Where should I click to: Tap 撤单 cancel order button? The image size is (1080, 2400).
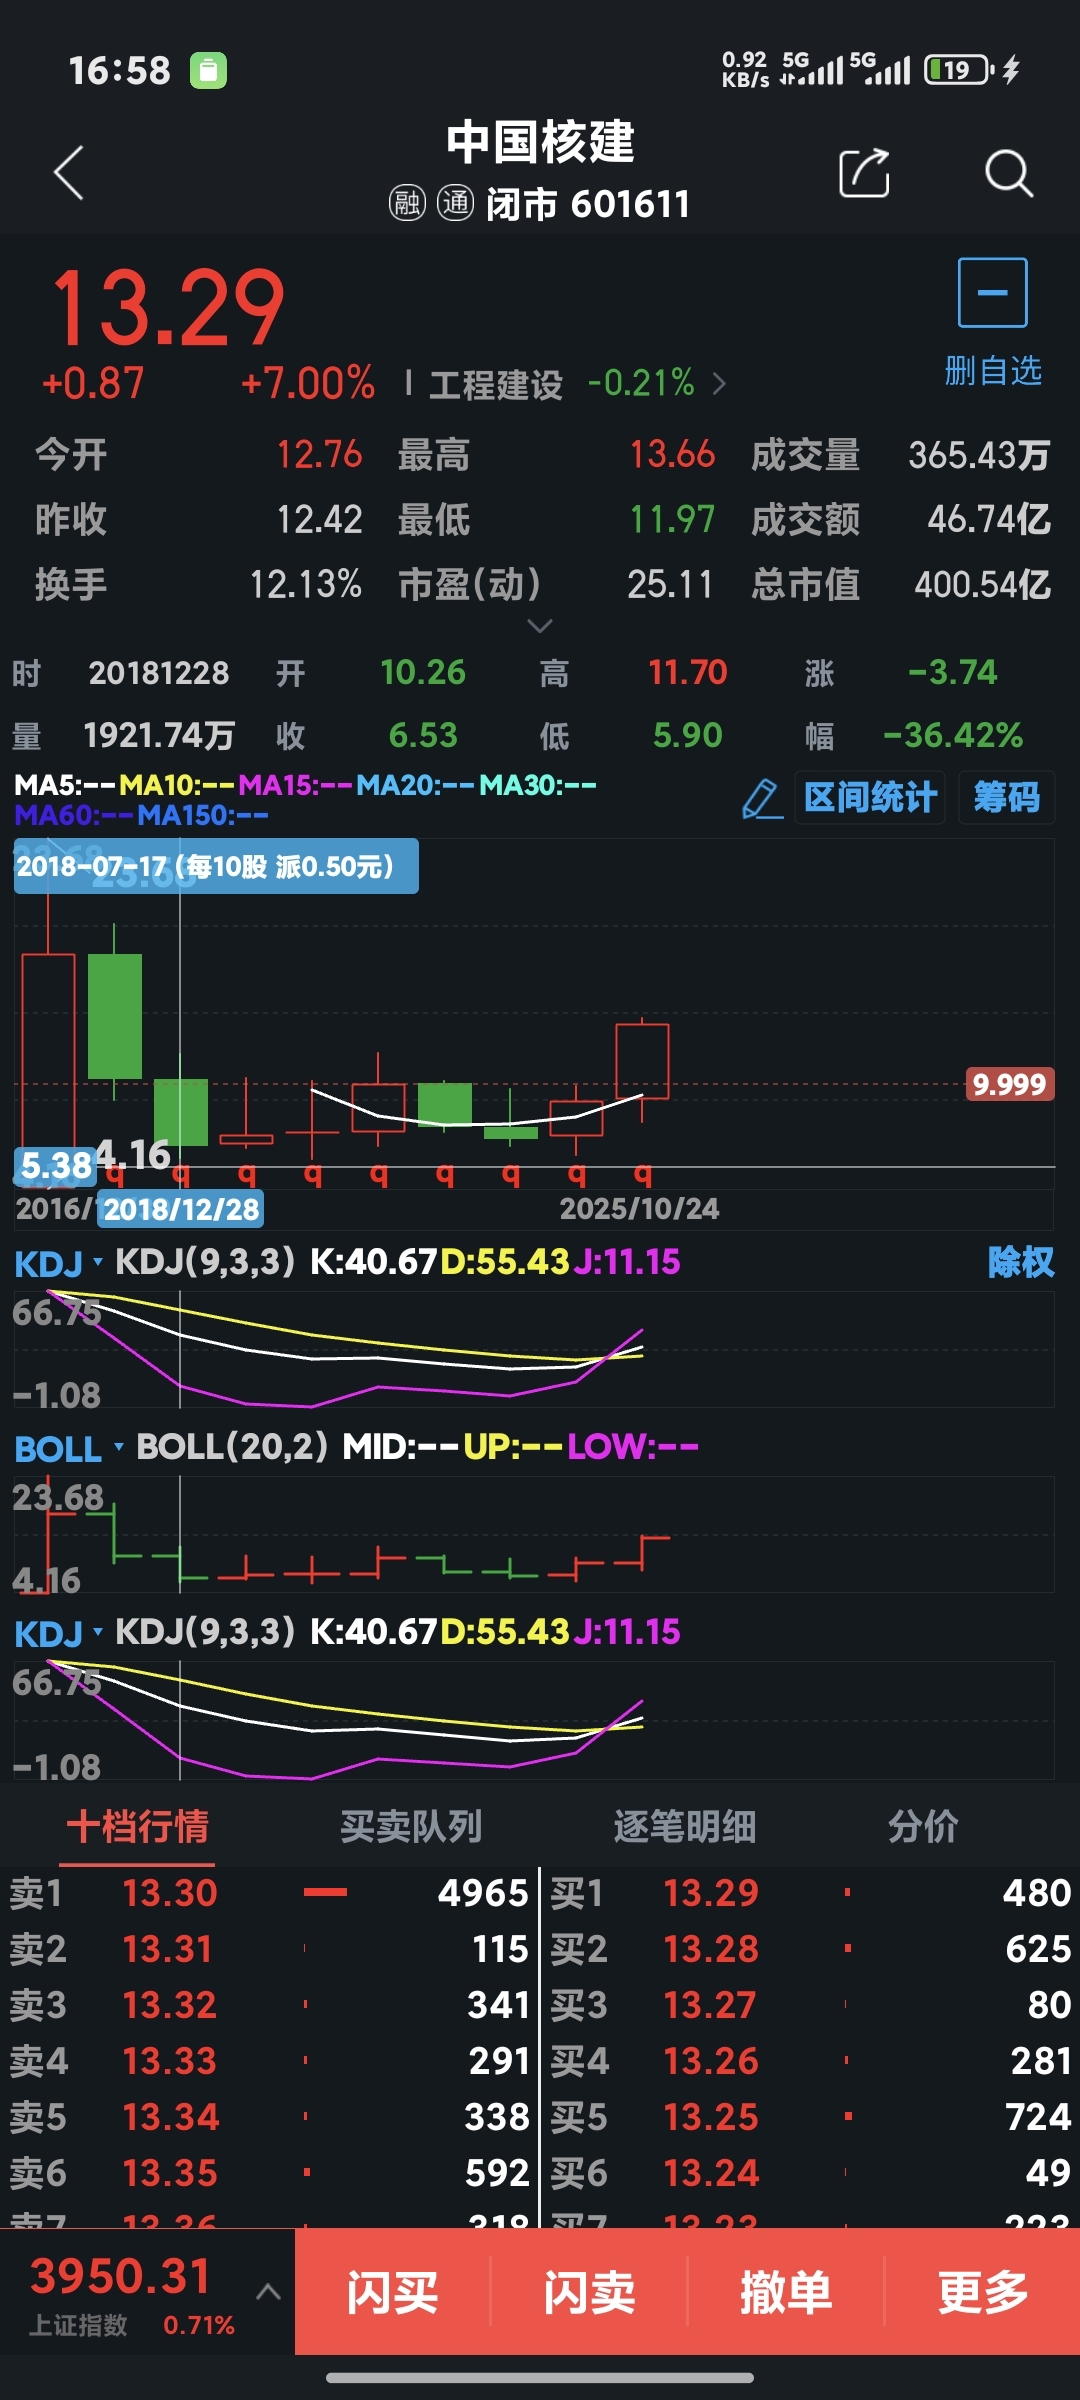[x=786, y=2292]
